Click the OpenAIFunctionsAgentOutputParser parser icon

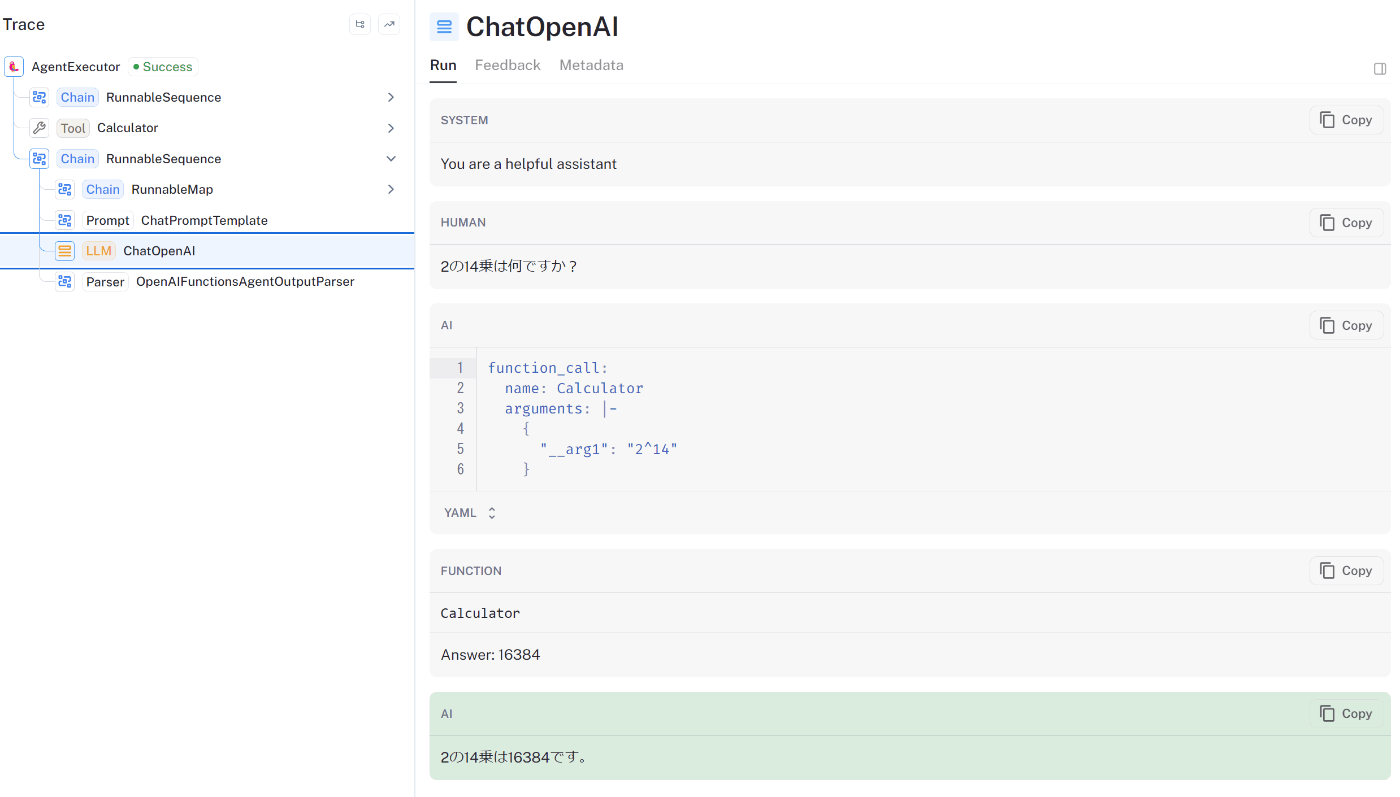click(65, 282)
